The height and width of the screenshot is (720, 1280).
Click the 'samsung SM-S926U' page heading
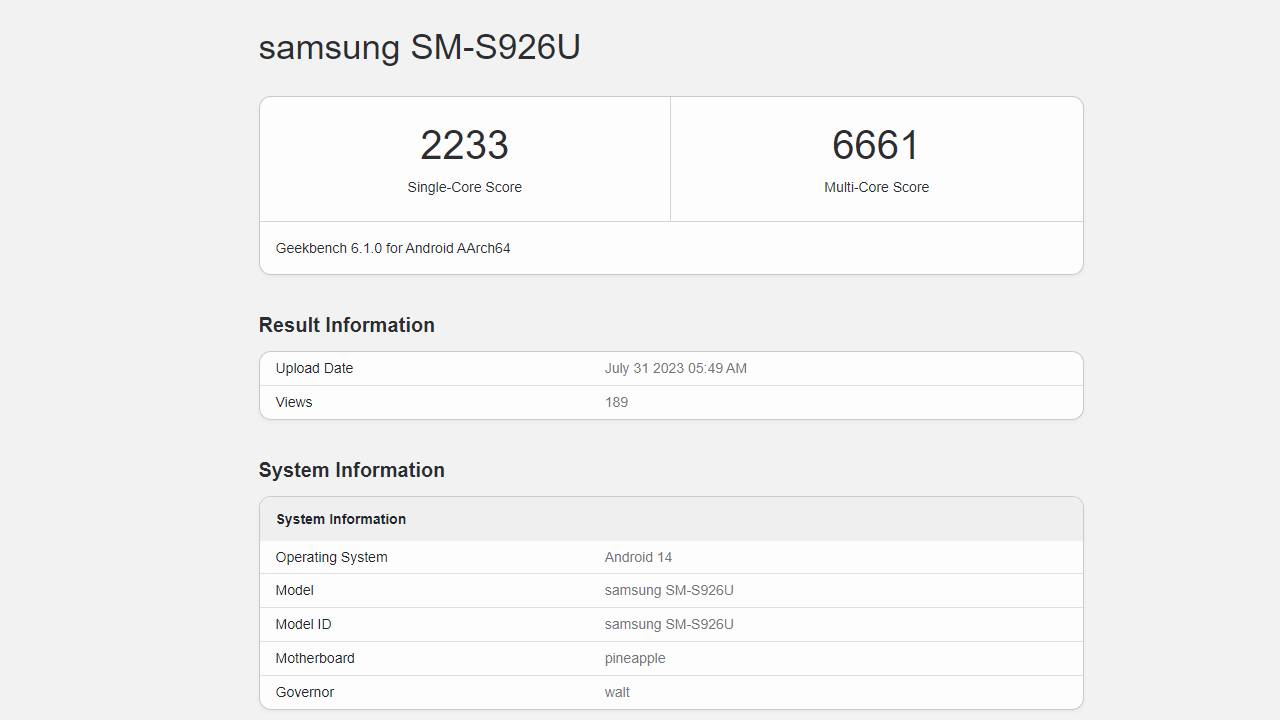click(419, 47)
